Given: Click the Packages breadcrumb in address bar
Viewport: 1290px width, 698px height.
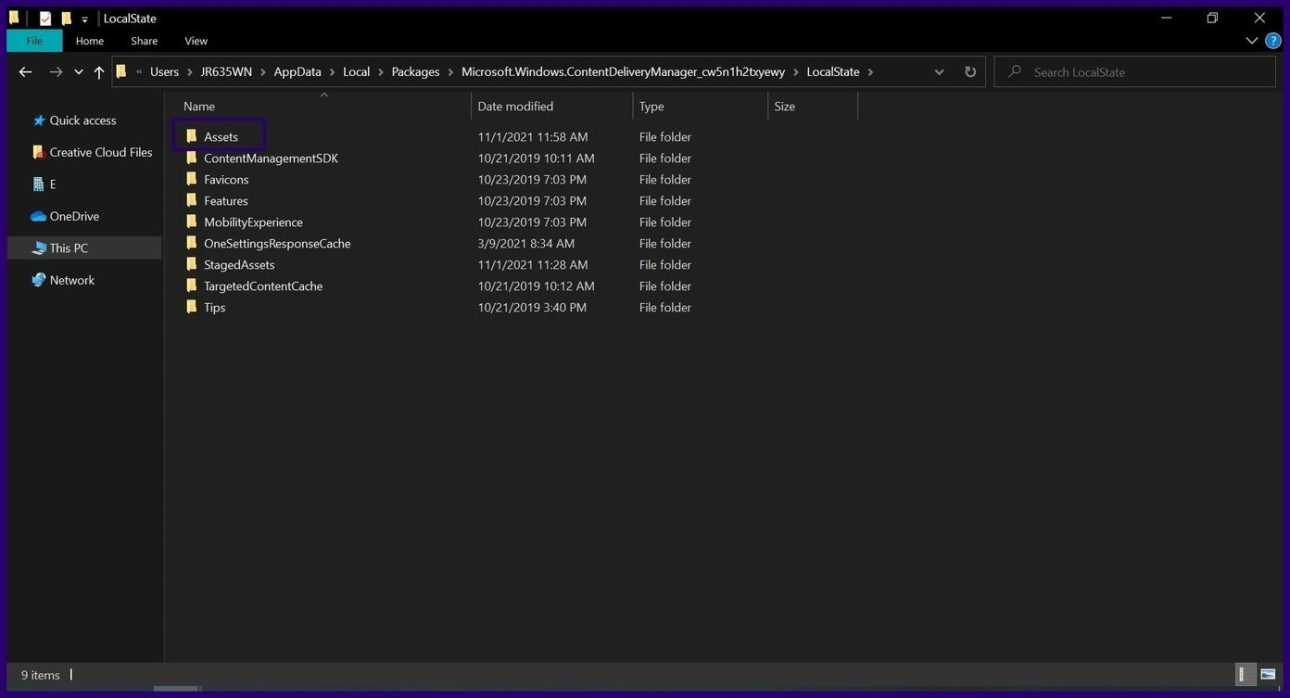Looking at the screenshot, I should pos(415,72).
